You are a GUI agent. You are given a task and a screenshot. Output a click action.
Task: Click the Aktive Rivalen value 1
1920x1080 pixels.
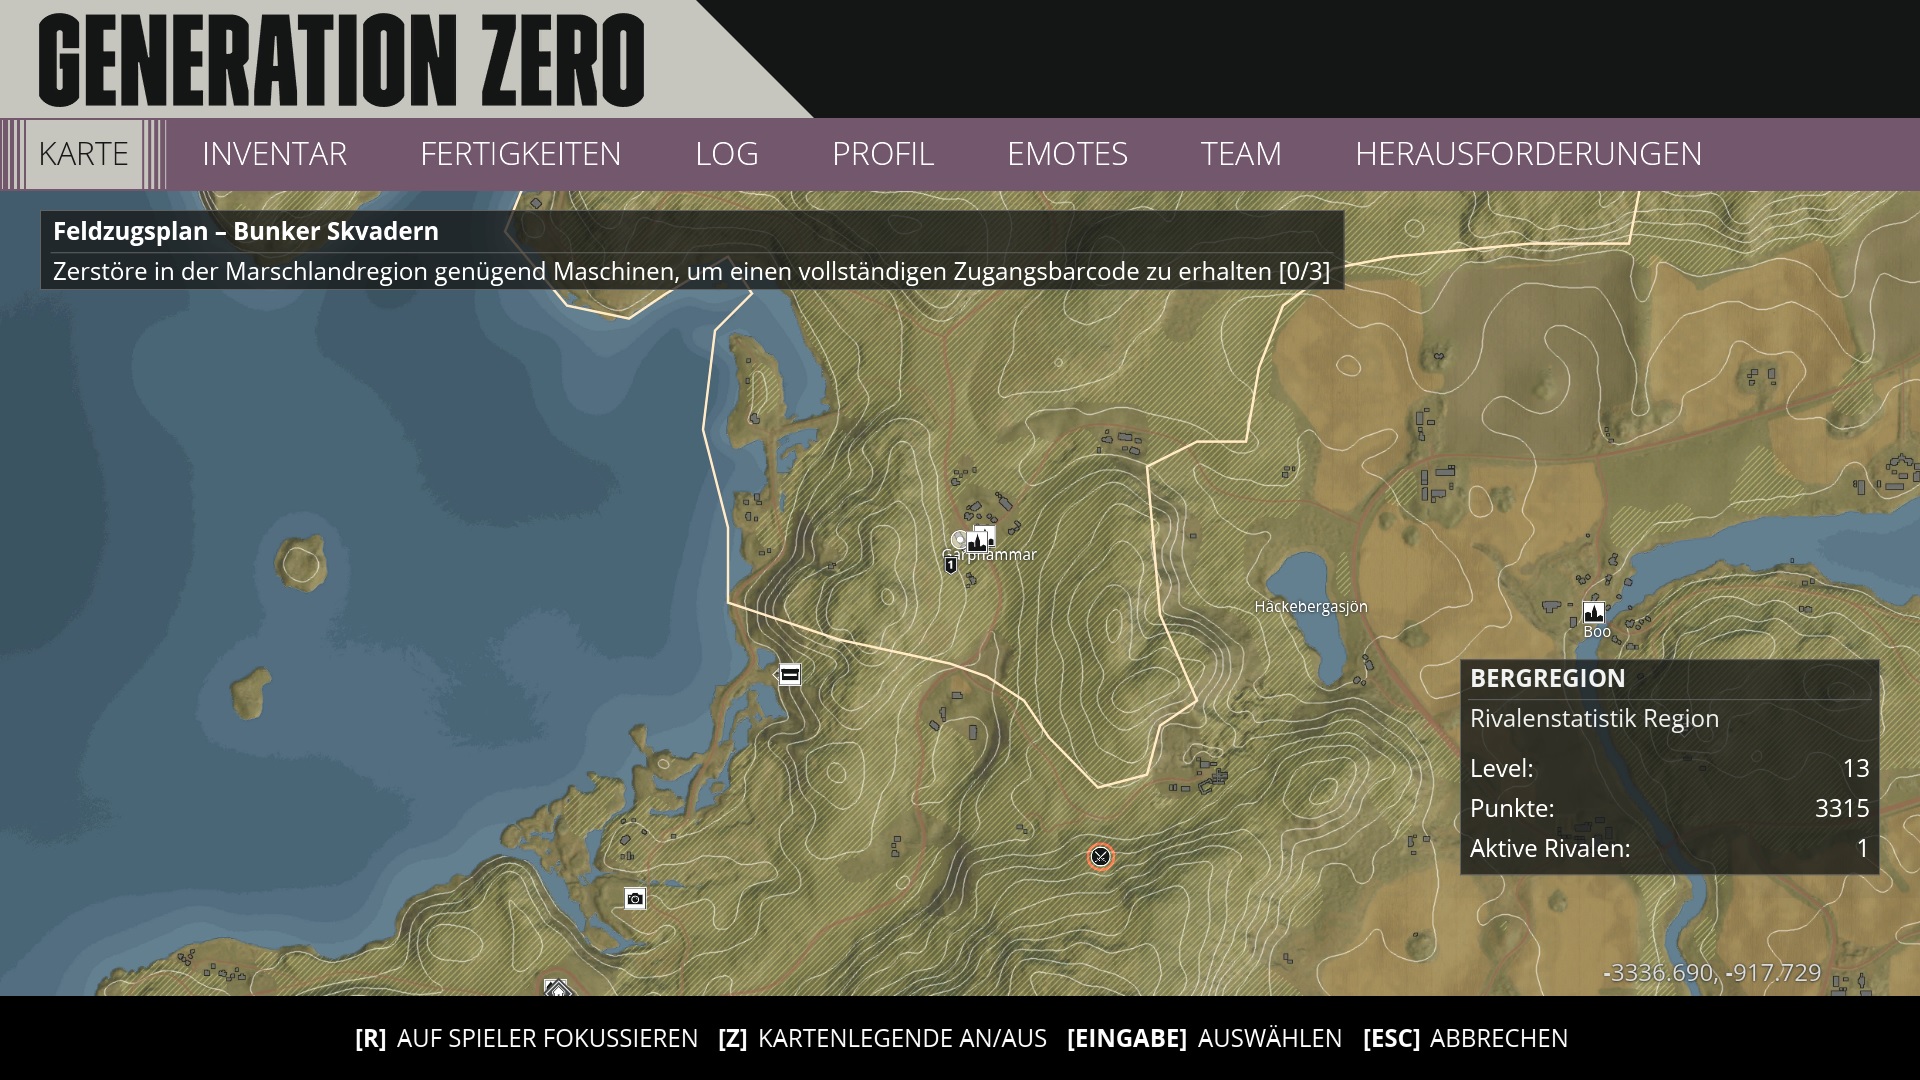coord(1863,848)
